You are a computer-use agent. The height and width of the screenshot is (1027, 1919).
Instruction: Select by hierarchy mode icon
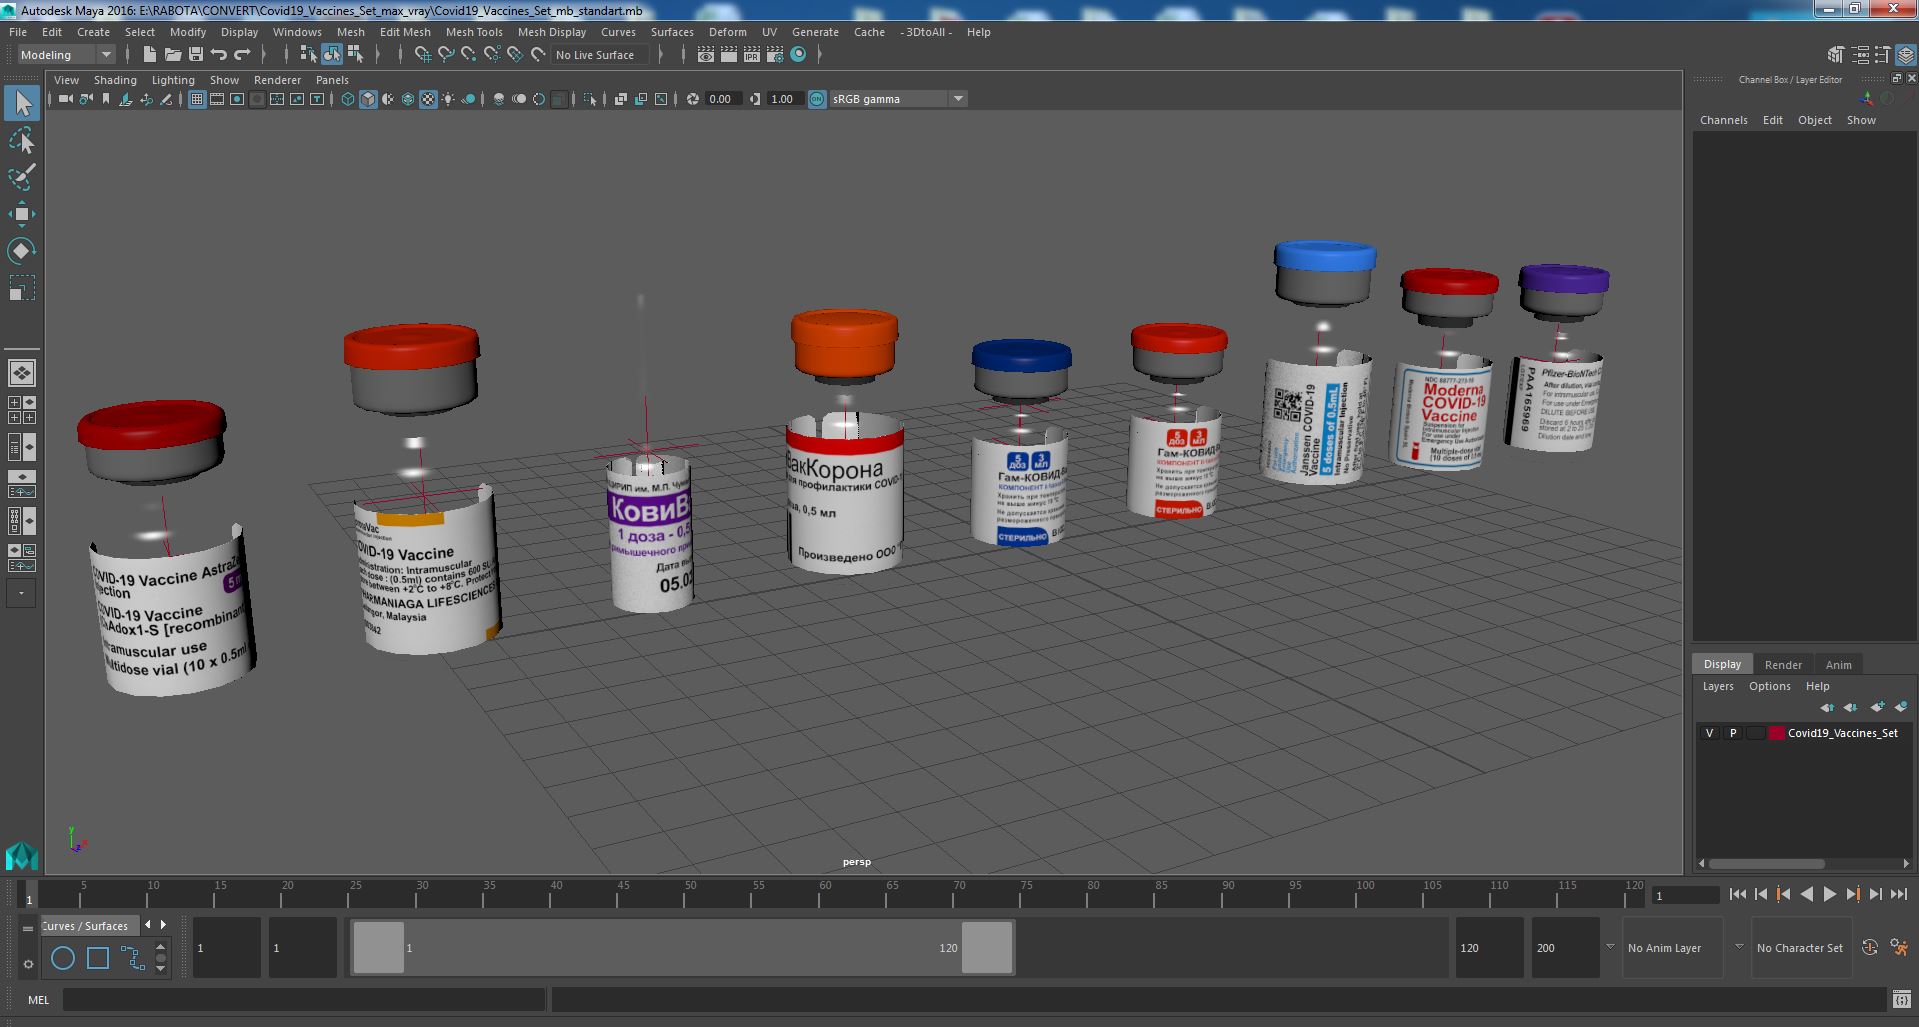tap(308, 55)
